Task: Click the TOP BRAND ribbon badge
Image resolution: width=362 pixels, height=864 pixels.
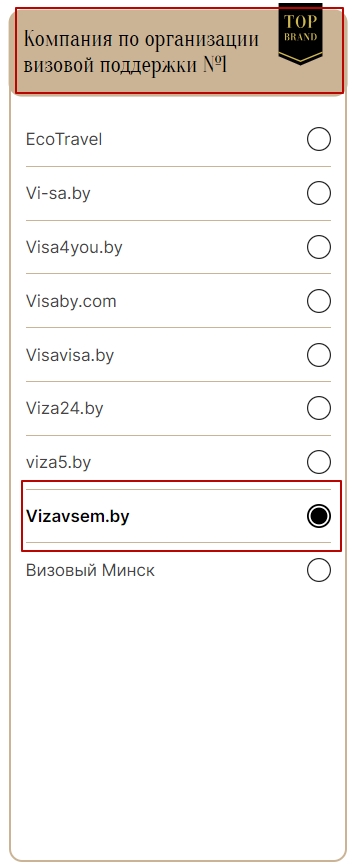Action: (x=300, y=34)
